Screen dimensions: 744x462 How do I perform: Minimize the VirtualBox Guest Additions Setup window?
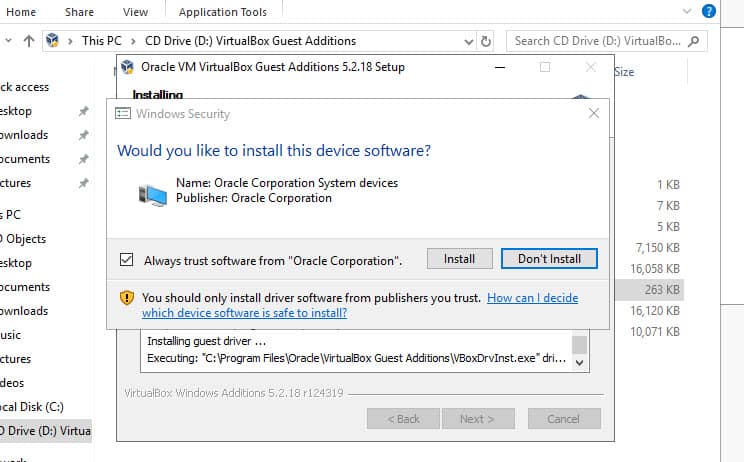click(500, 67)
